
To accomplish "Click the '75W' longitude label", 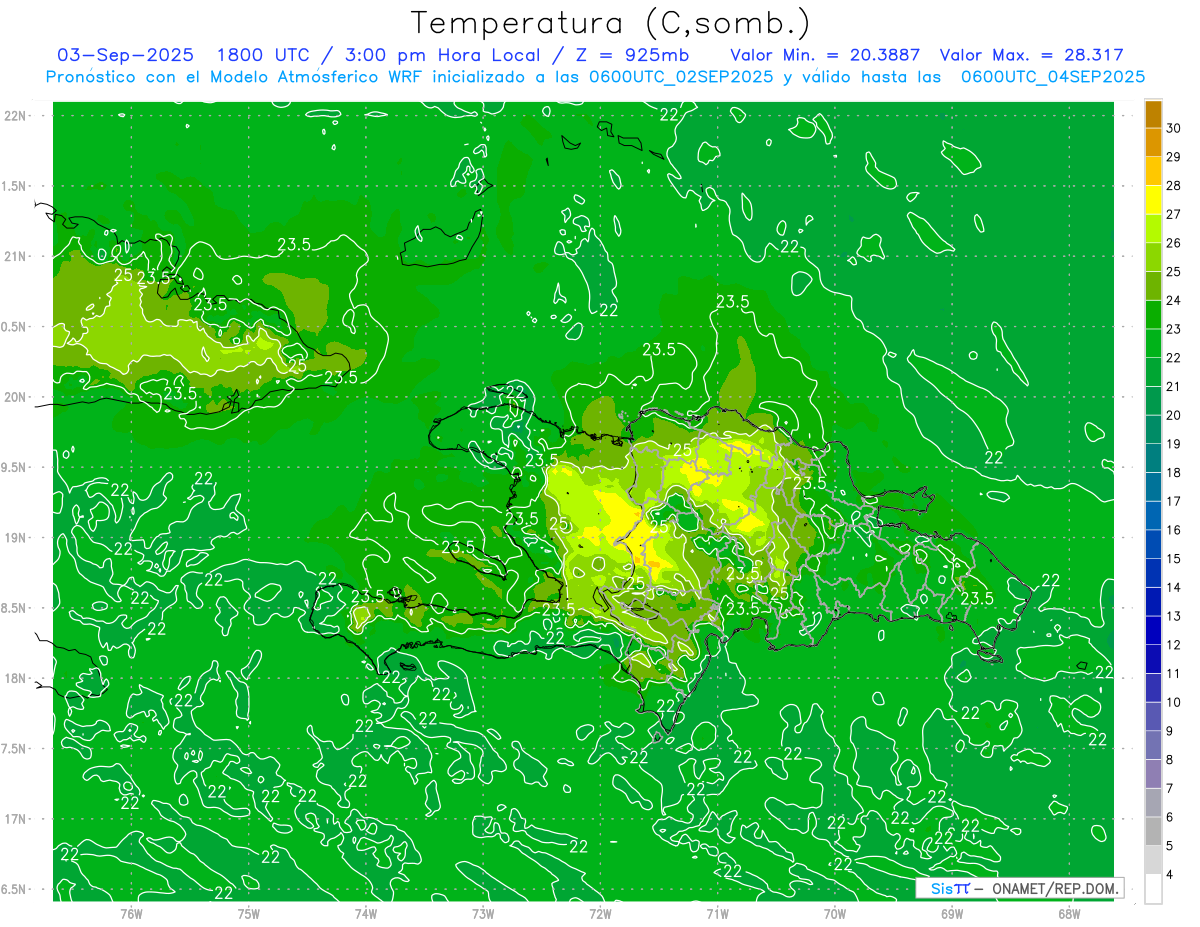I will [249, 913].
